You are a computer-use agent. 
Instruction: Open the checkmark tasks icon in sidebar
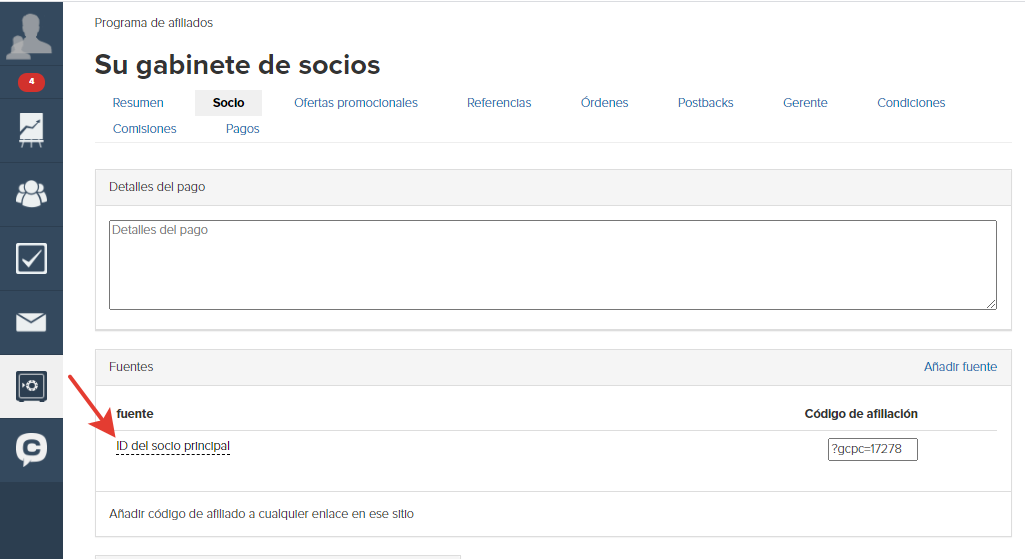coord(31,258)
